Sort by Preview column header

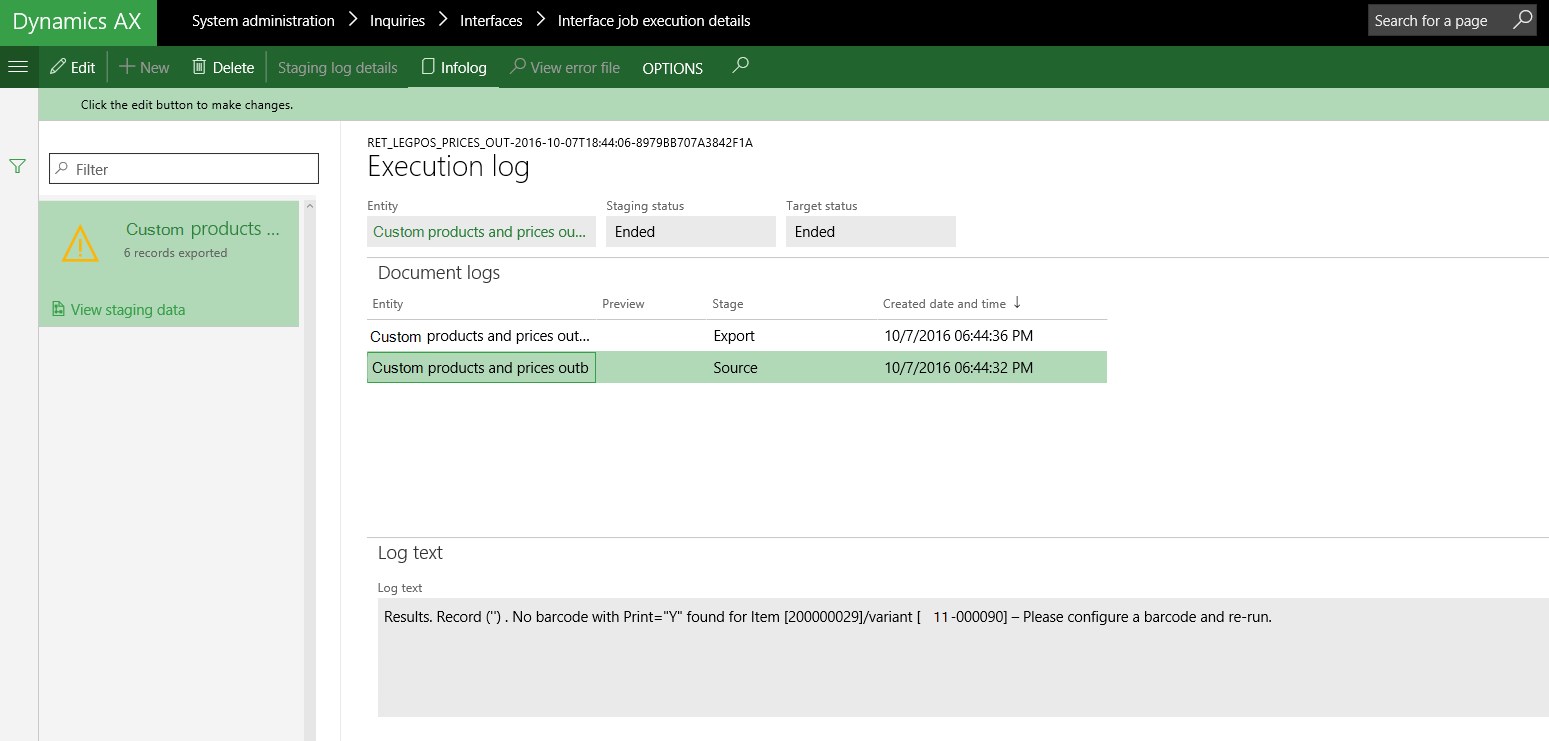623,304
